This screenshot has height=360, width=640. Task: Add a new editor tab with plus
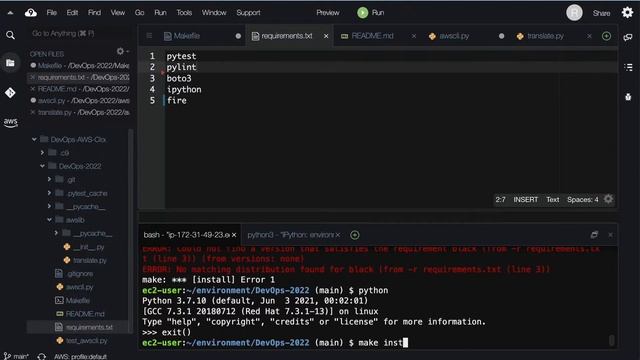[x=606, y=36]
